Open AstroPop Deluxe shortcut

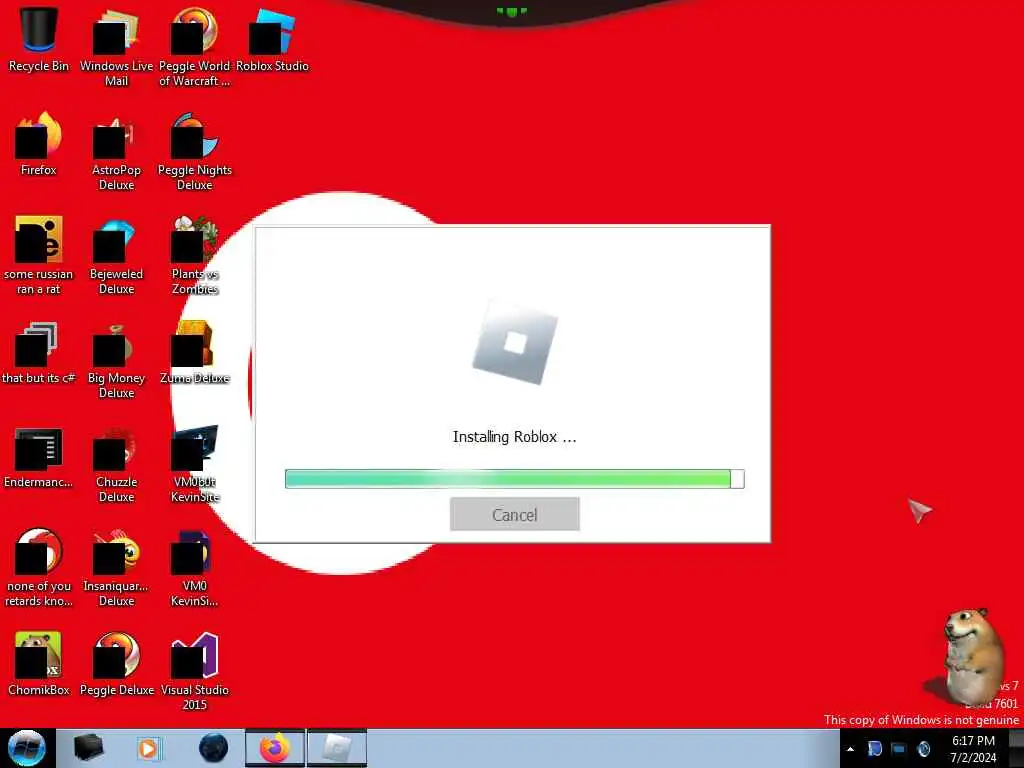(116, 152)
